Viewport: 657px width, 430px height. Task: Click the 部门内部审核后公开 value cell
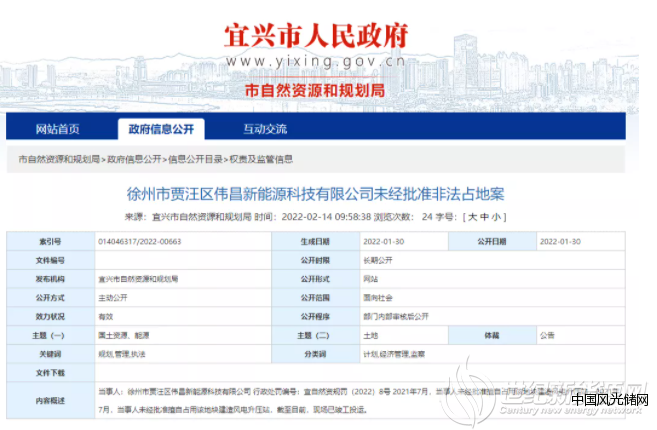tap(492, 317)
